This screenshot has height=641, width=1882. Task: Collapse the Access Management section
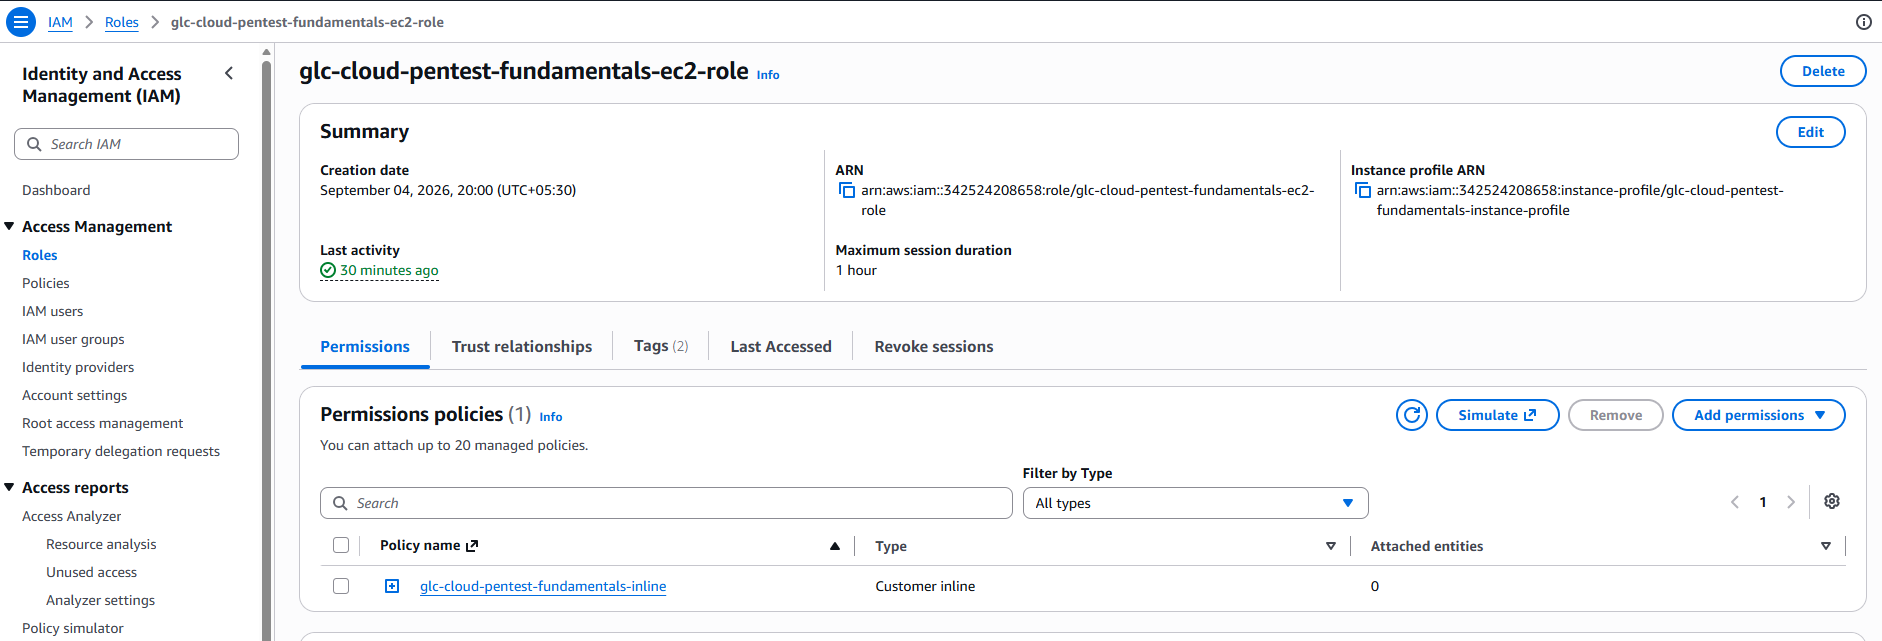(9, 226)
